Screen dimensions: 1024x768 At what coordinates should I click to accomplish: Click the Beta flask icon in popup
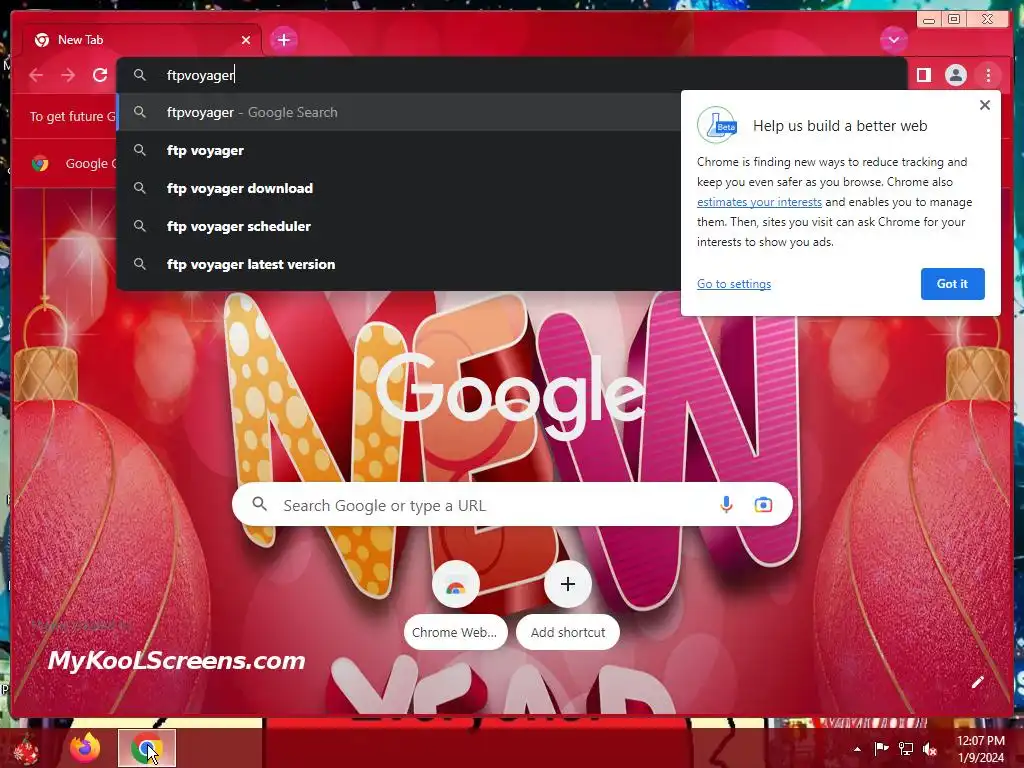(x=716, y=125)
